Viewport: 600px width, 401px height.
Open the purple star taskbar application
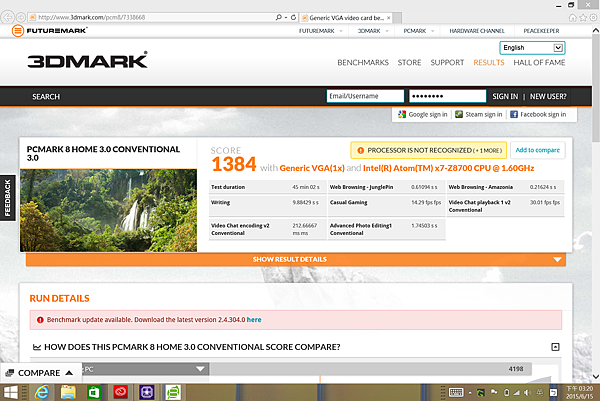(x=147, y=392)
